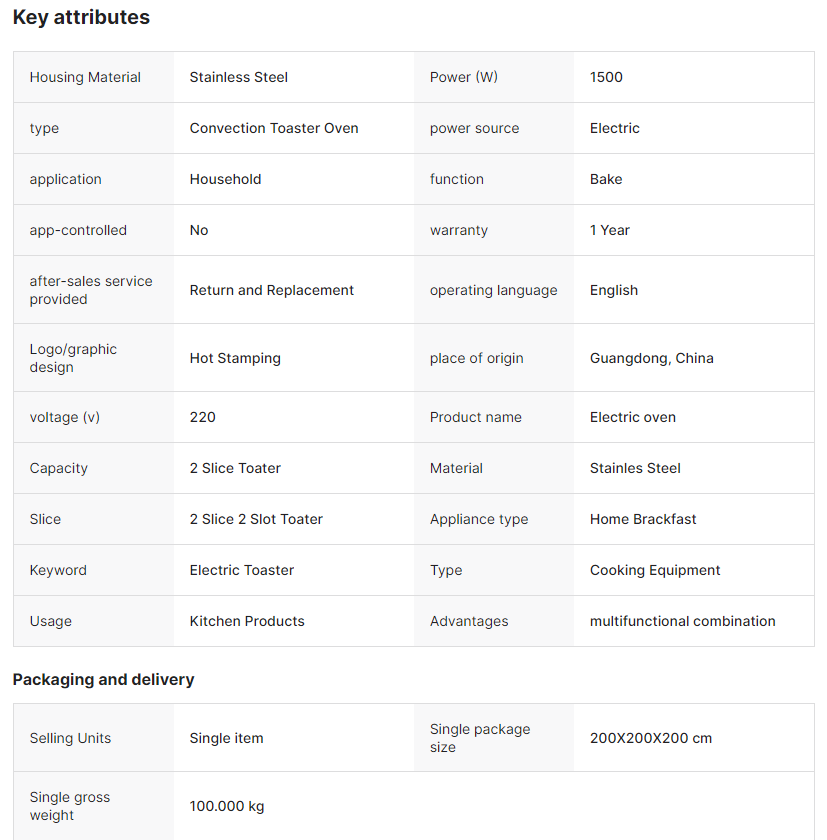Viewport: 827px width, 840px height.
Task: Click the operating language label
Action: (x=493, y=290)
